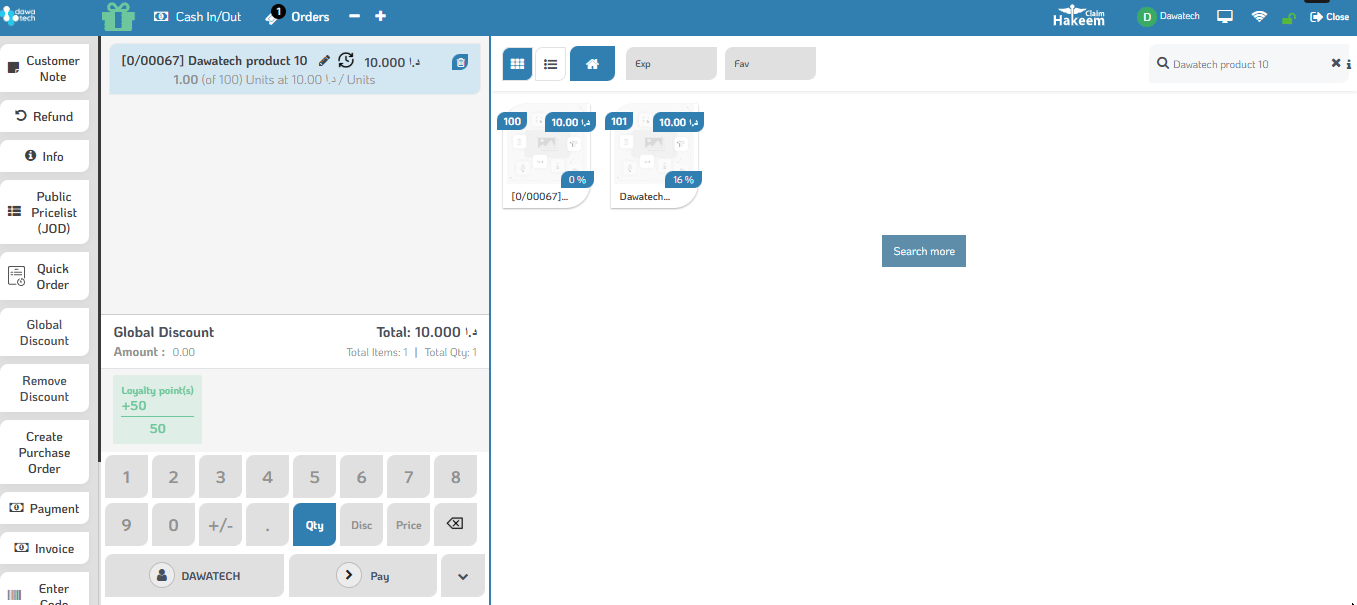
Task: Open the gift rewards icon
Action: (118, 17)
